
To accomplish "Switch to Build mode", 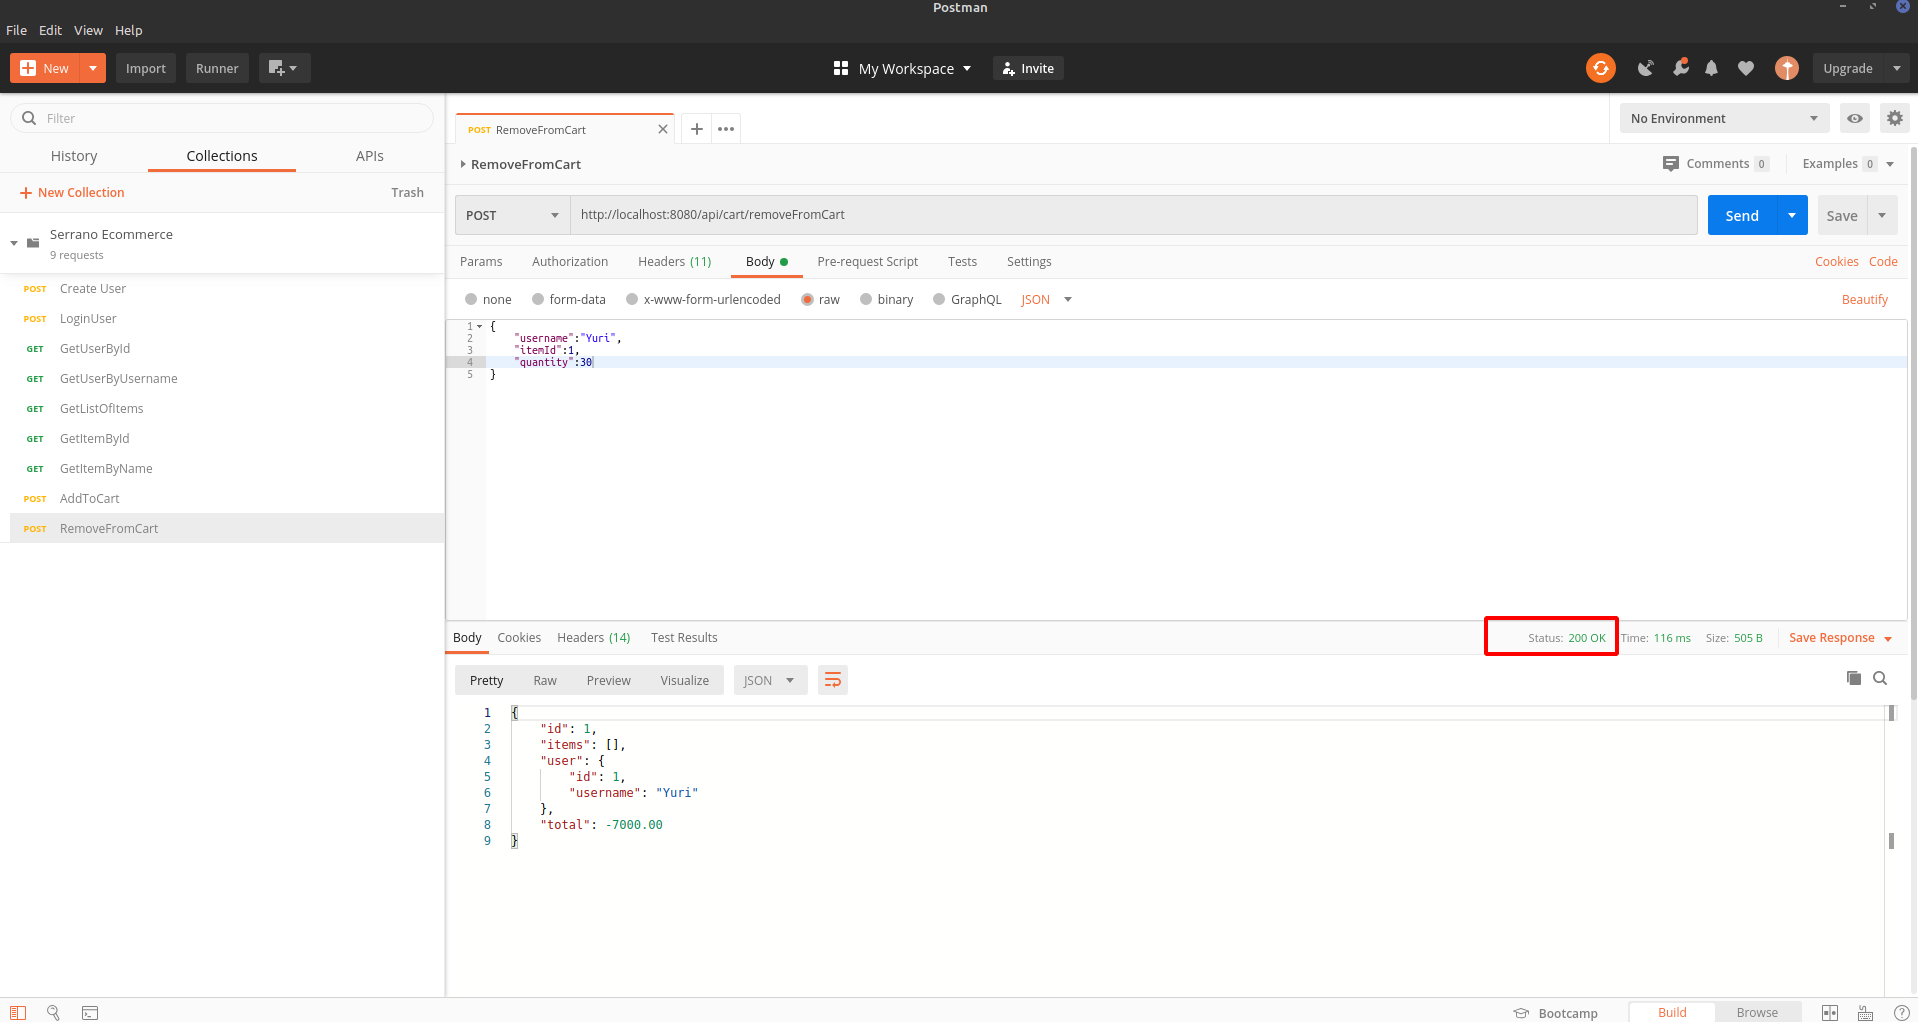I will pyautogui.click(x=1672, y=1012).
